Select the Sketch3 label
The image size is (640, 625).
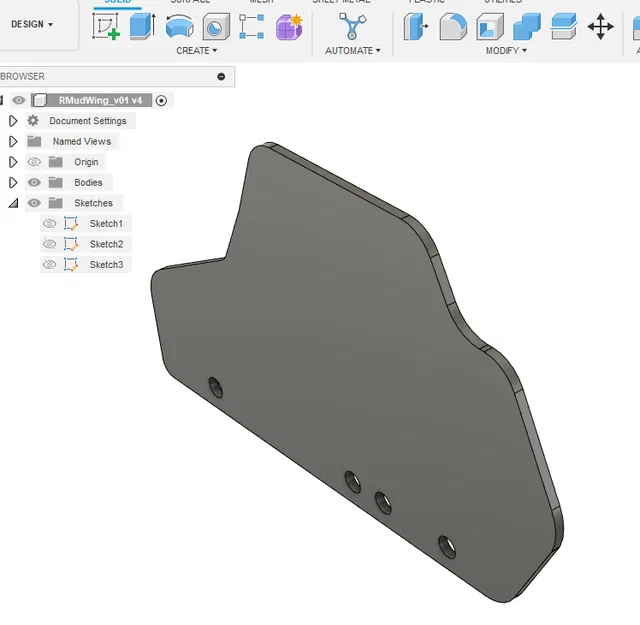pyautogui.click(x=106, y=265)
